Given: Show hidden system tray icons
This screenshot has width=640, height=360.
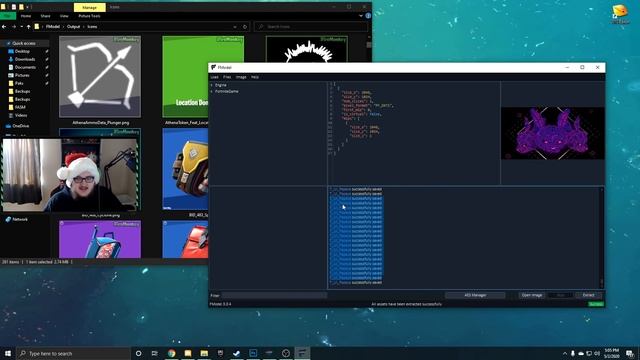Looking at the screenshot, I should coord(565,353).
